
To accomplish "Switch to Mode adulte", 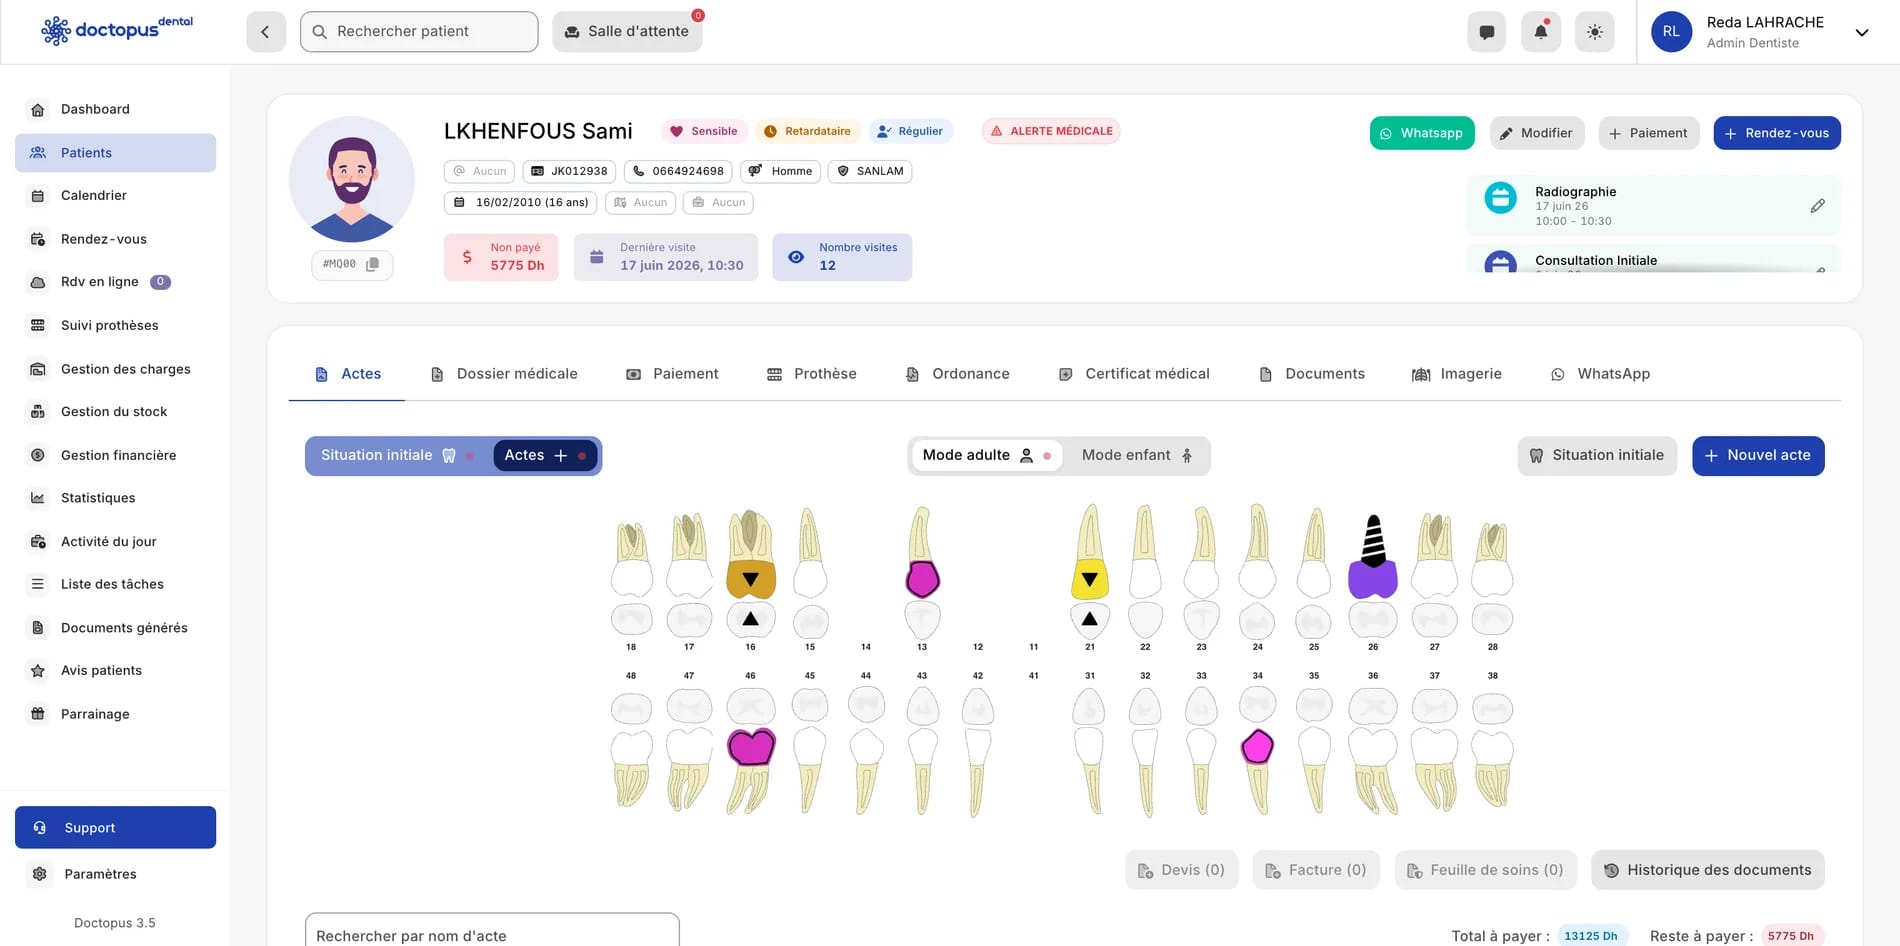I will click(x=986, y=455).
